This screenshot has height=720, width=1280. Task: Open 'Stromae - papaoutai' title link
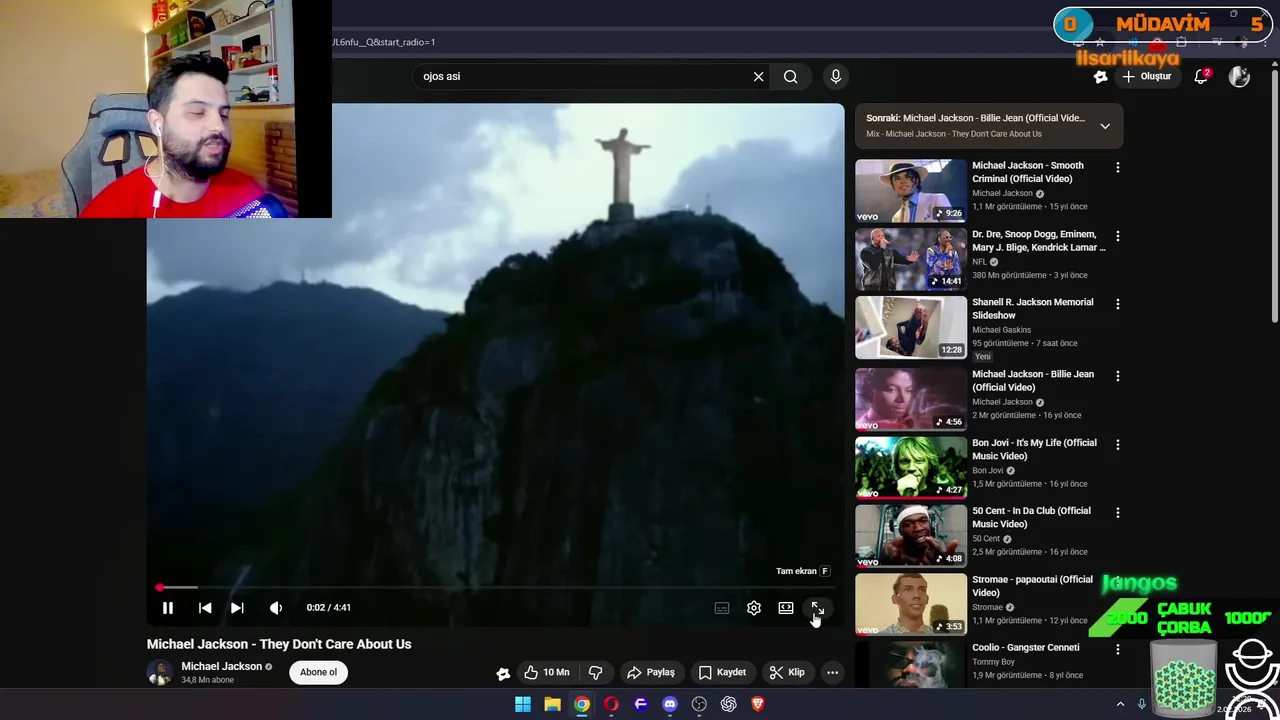pyautogui.click(x=1032, y=586)
